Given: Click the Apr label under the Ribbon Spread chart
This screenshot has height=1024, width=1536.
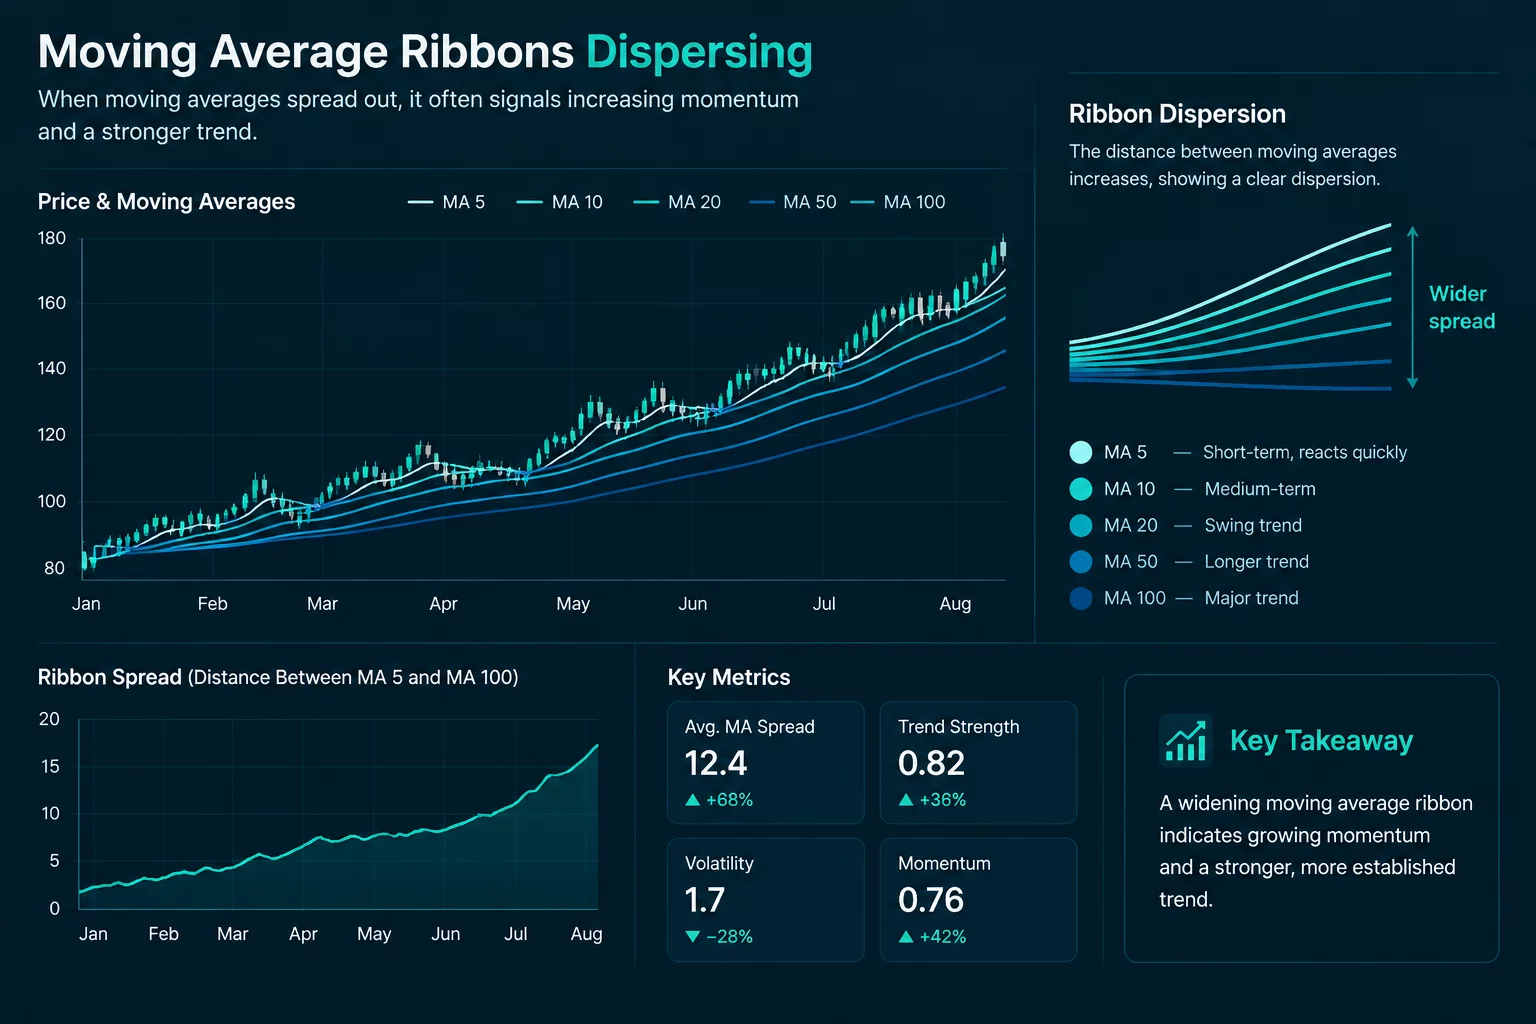Looking at the screenshot, I should click(303, 934).
